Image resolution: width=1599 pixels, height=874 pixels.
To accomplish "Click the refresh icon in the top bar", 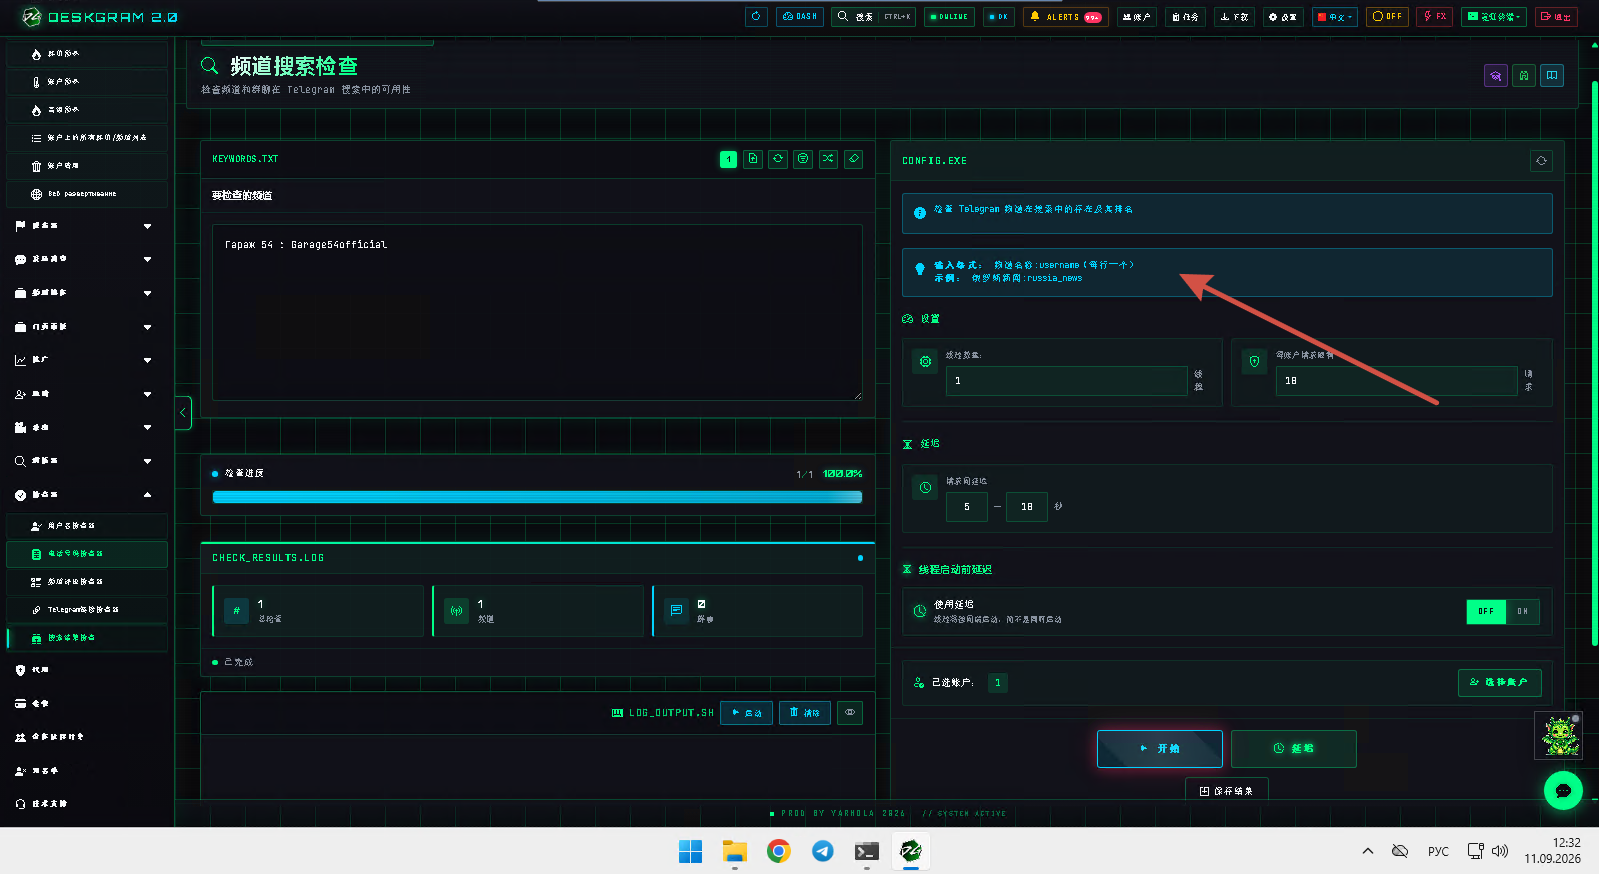I will pyautogui.click(x=756, y=17).
